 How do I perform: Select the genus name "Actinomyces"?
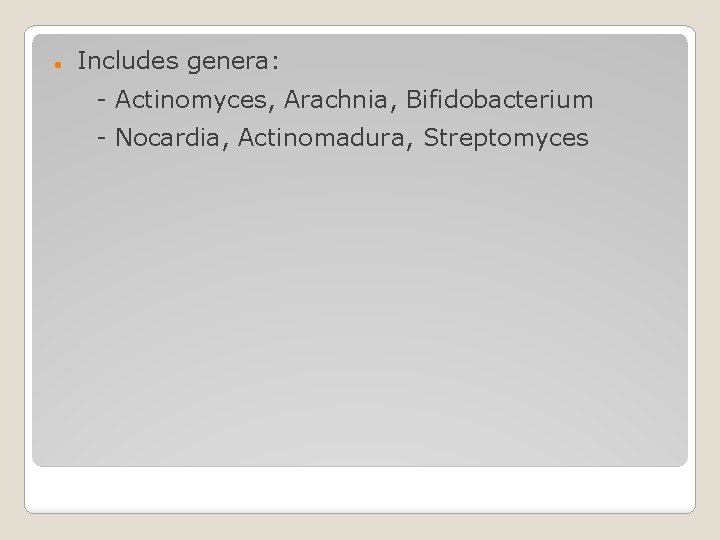[x=191, y=101]
